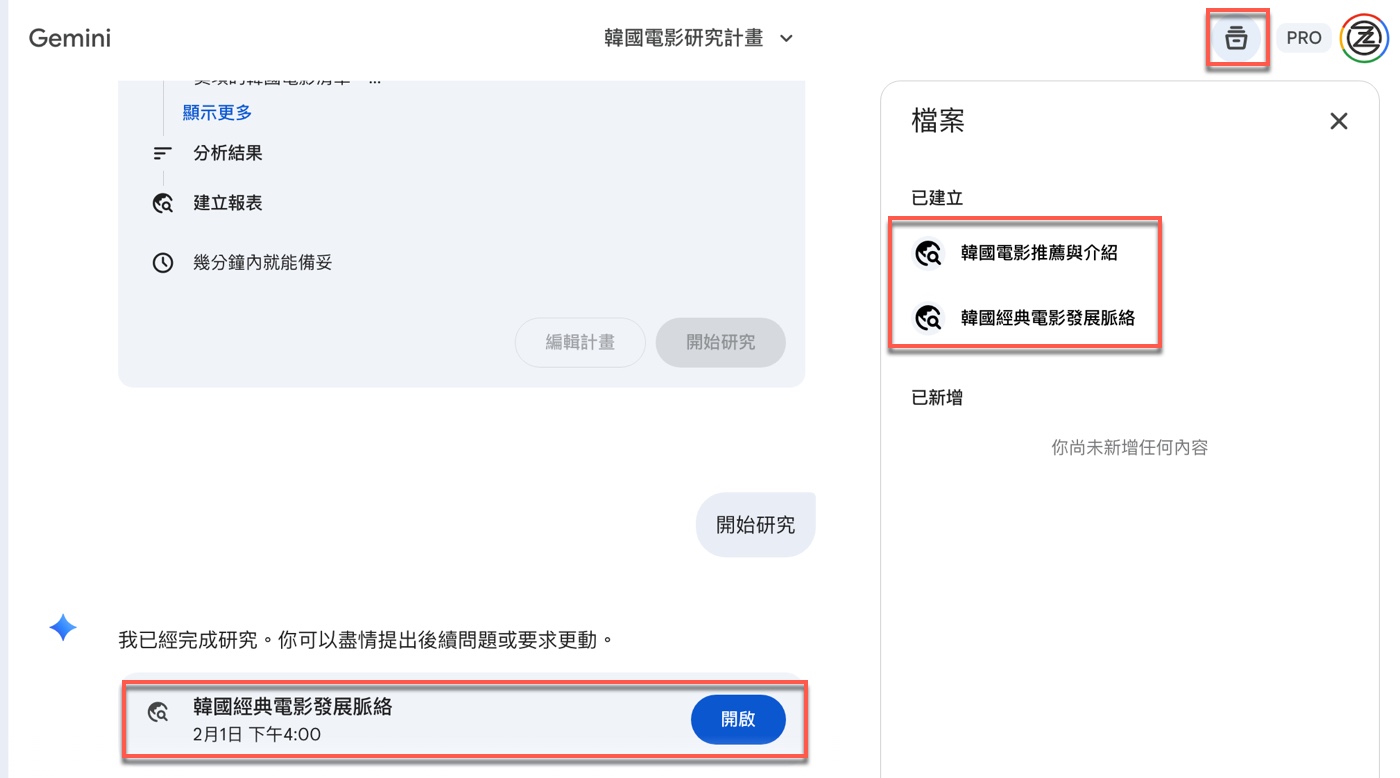Click the PRO badge
This screenshot has height=778, width=1400.
point(1303,37)
